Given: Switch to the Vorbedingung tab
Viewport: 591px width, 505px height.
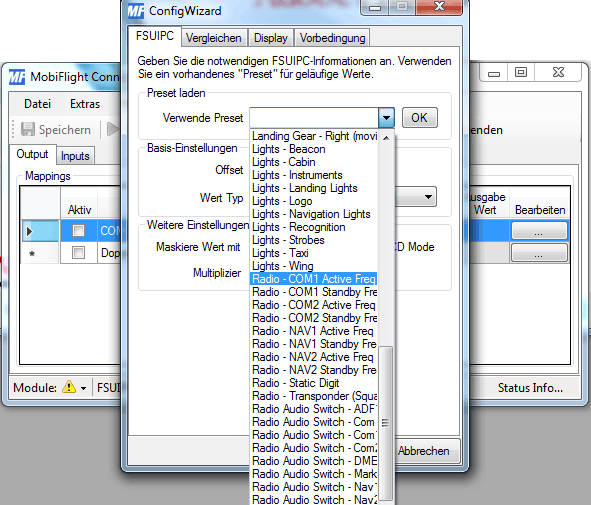Looking at the screenshot, I should pos(332,38).
